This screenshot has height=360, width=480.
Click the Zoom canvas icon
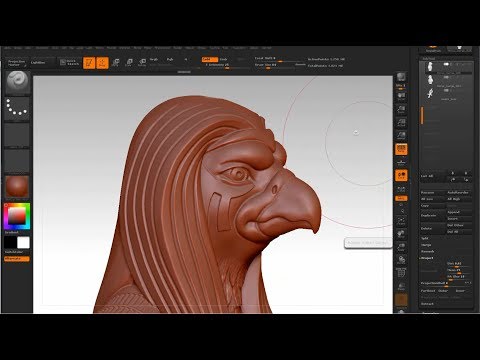401,110
